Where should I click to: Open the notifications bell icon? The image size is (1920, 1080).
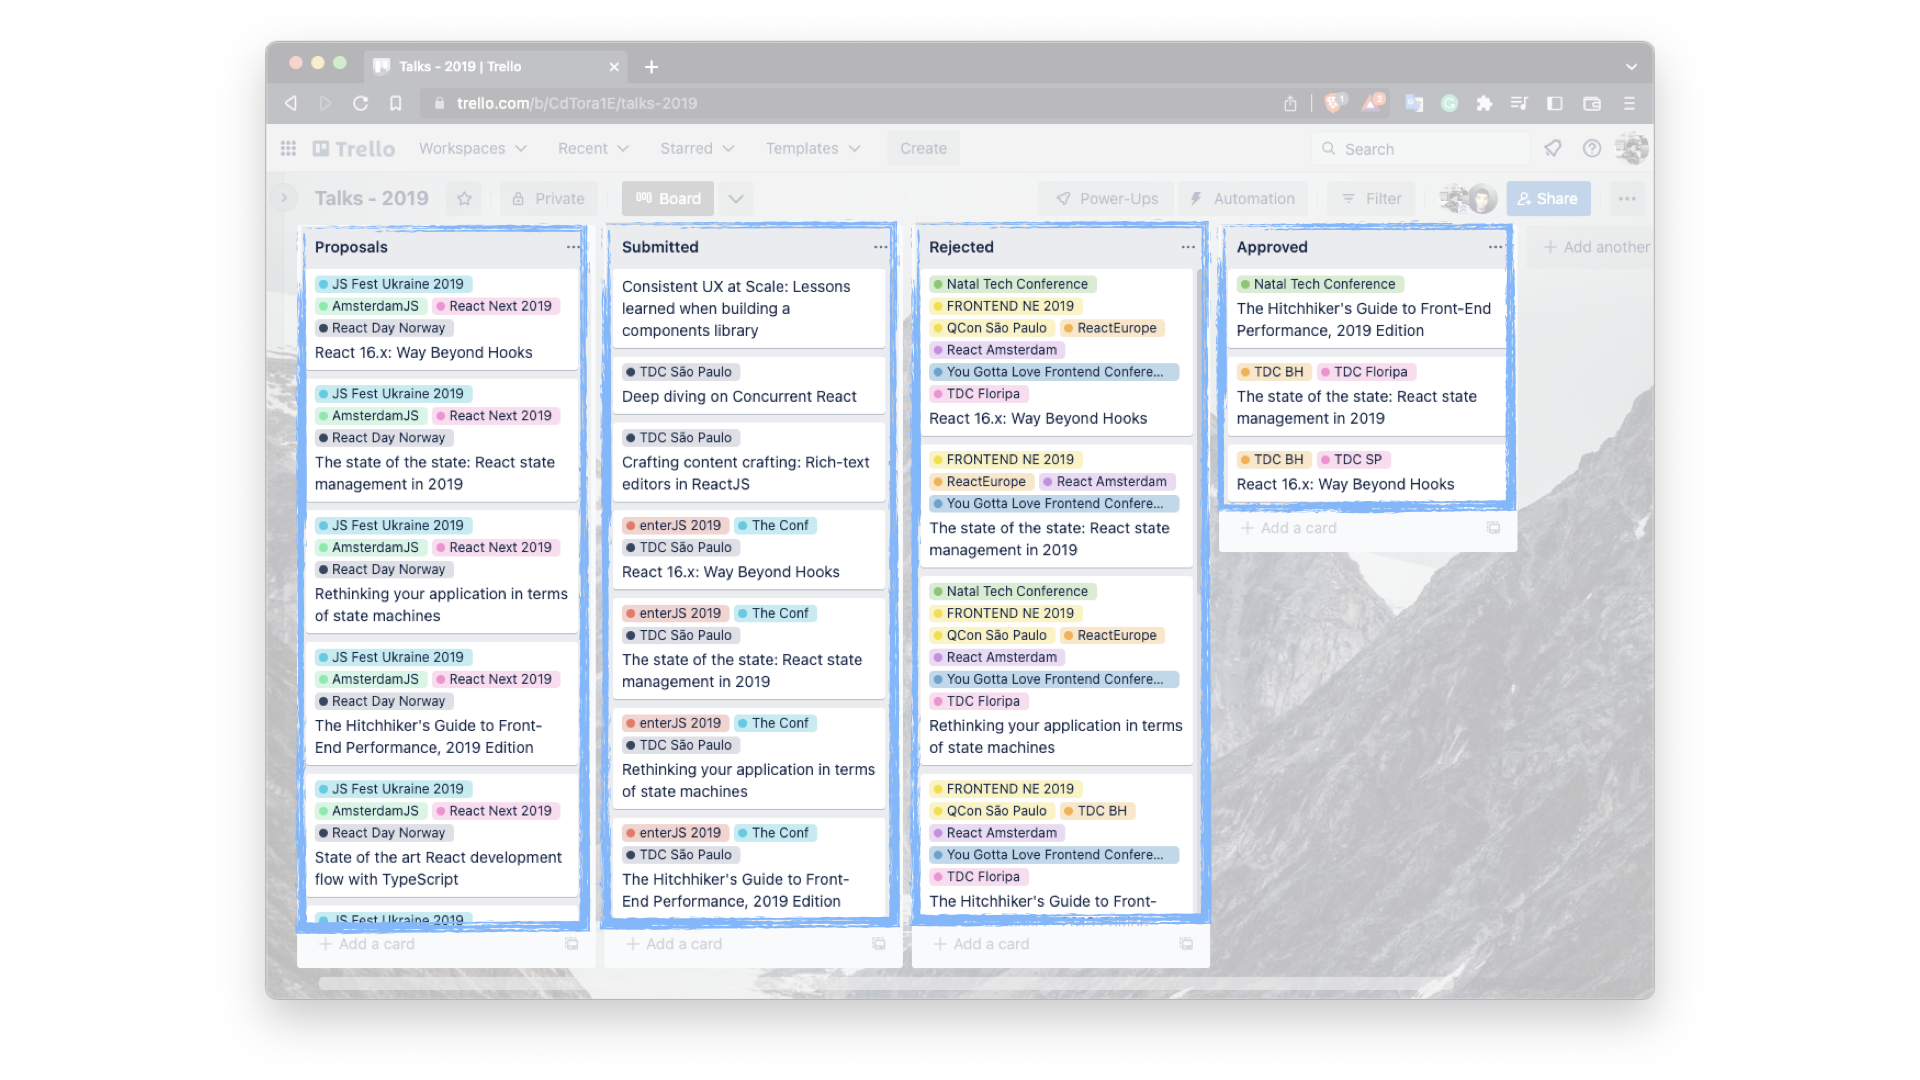pyautogui.click(x=1552, y=149)
